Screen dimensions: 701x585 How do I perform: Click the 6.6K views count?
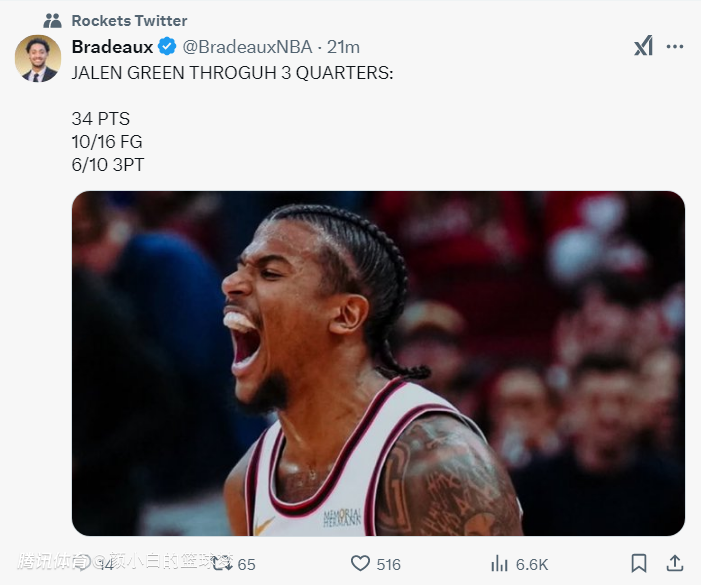(531, 564)
